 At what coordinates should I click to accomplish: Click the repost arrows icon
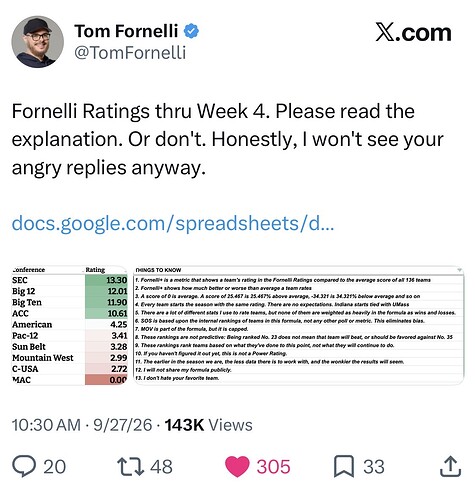[130, 466]
